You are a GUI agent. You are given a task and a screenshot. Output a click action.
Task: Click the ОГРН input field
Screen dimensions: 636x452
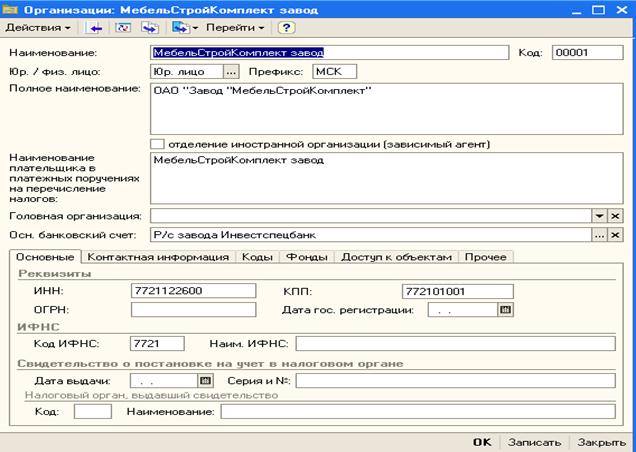(x=193, y=310)
